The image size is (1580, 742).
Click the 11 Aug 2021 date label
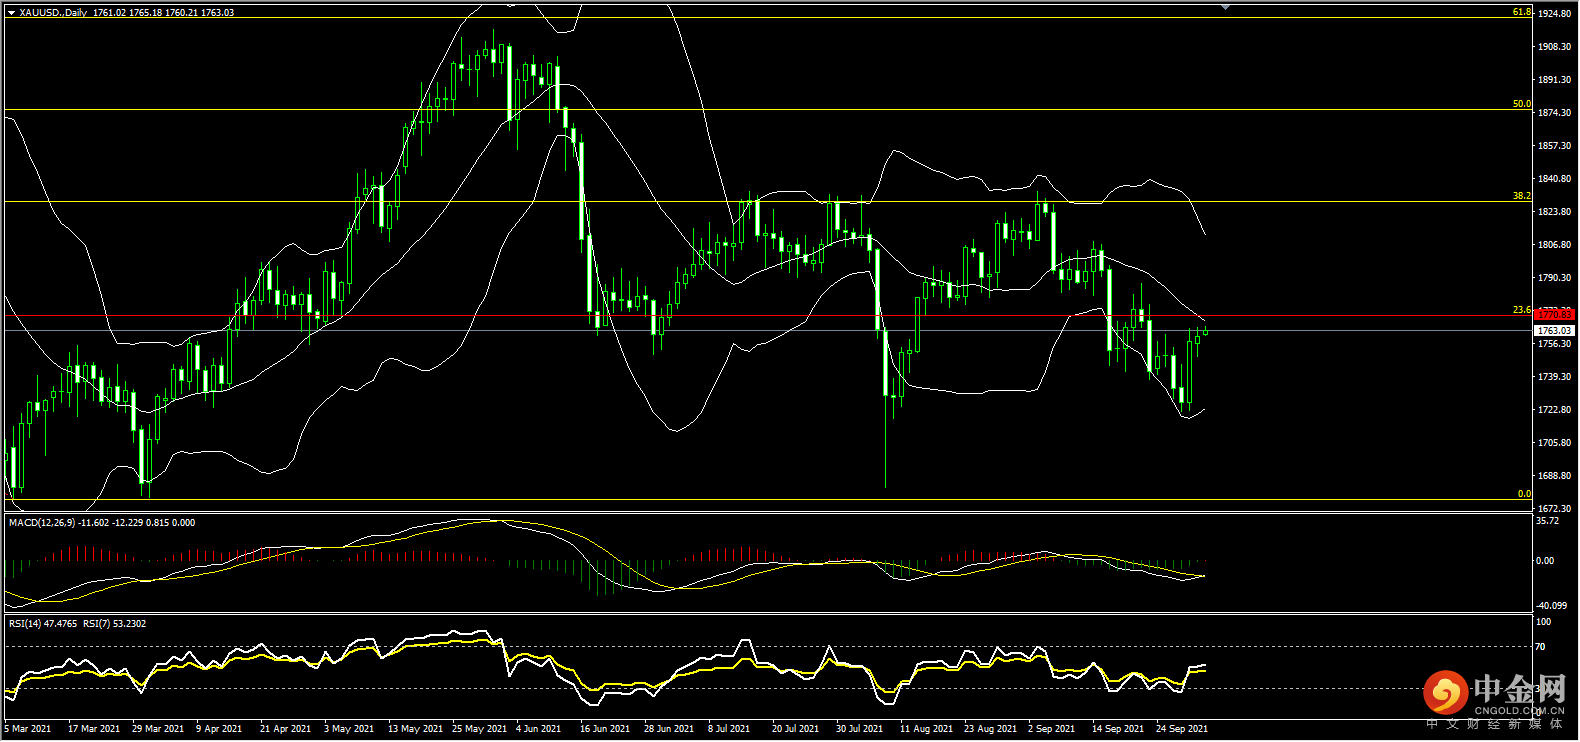(x=926, y=729)
